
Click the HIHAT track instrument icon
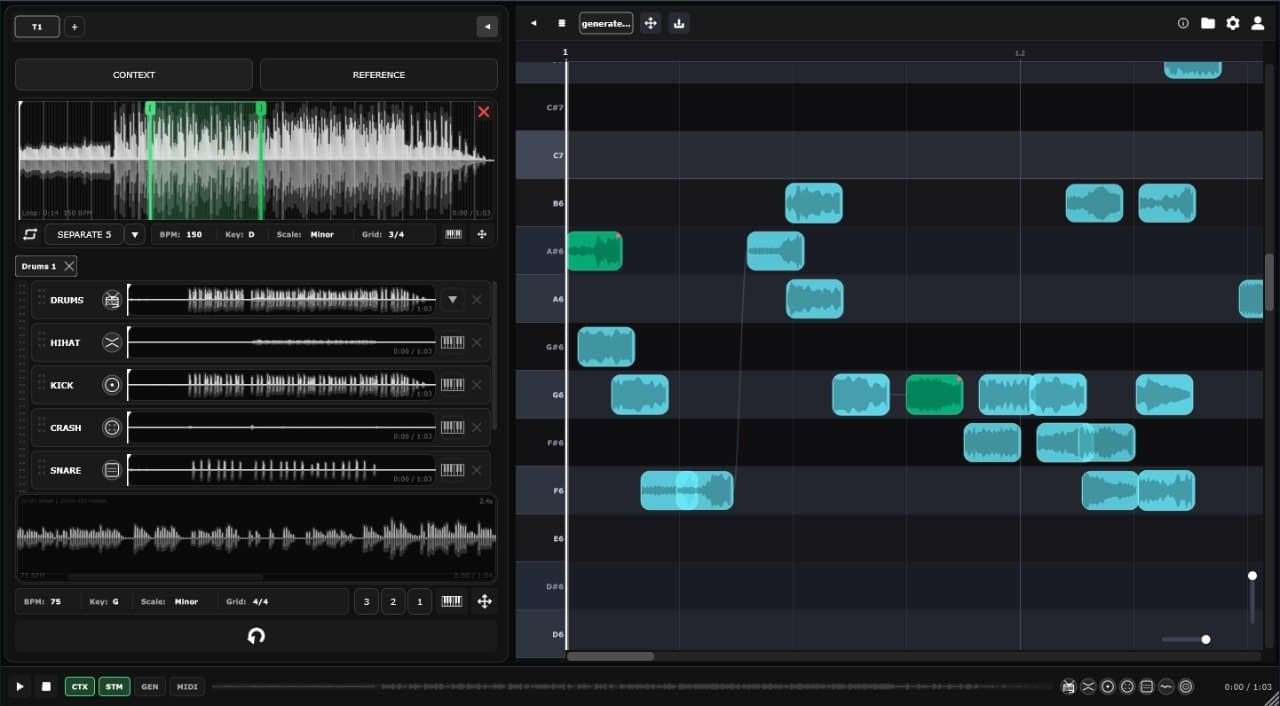pos(112,343)
